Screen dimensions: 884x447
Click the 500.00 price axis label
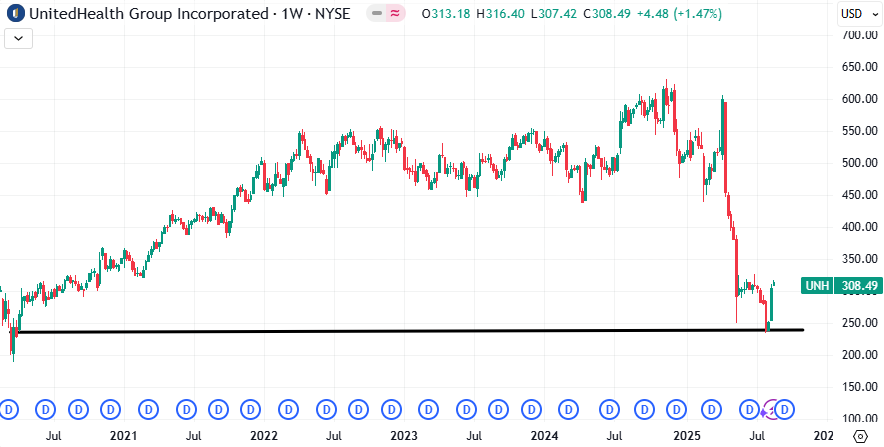tap(860, 163)
